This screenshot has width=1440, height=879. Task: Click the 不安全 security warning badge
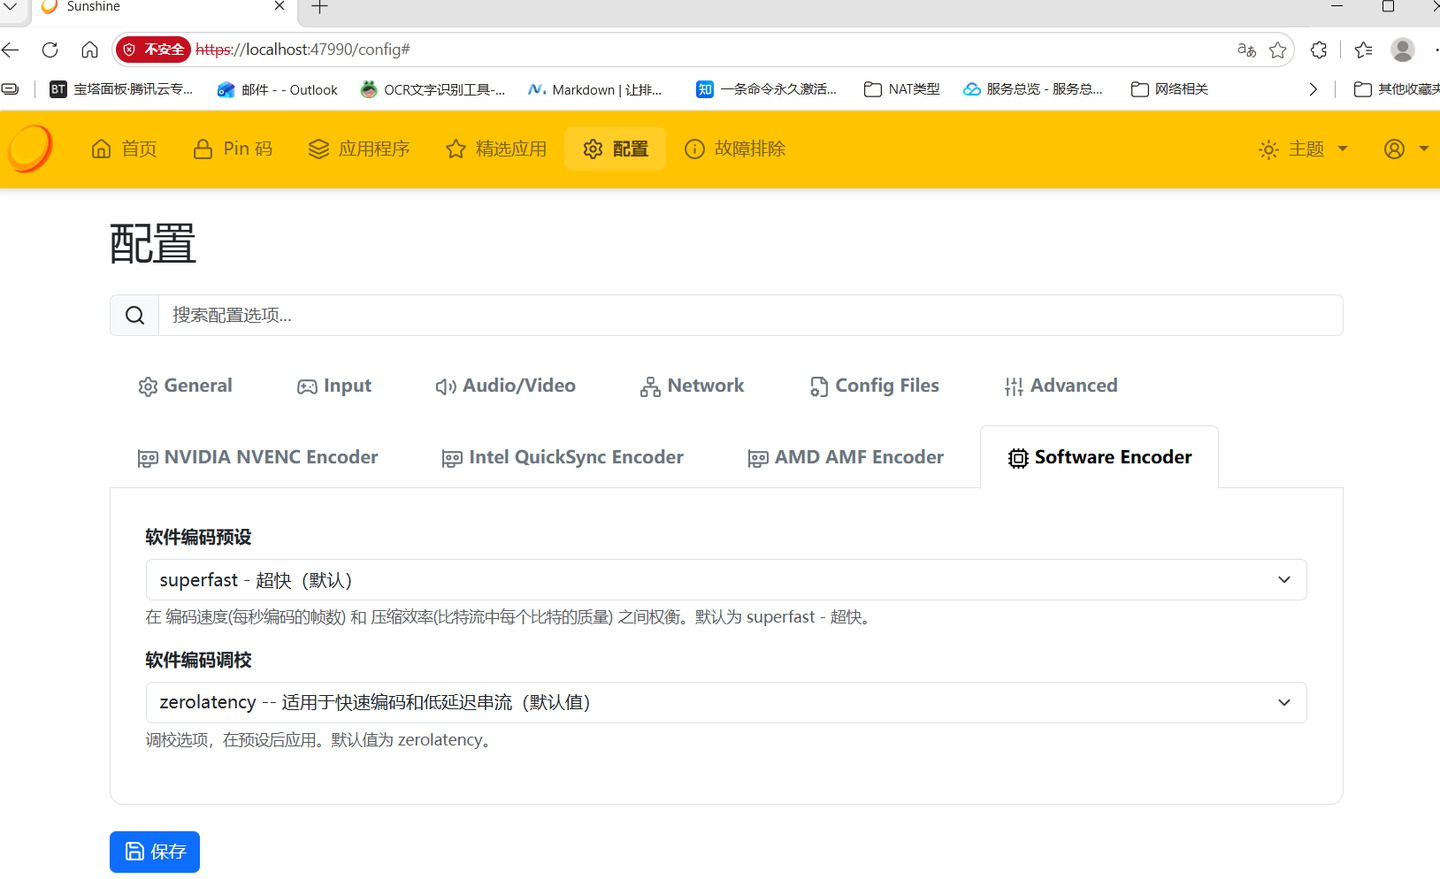(152, 49)
